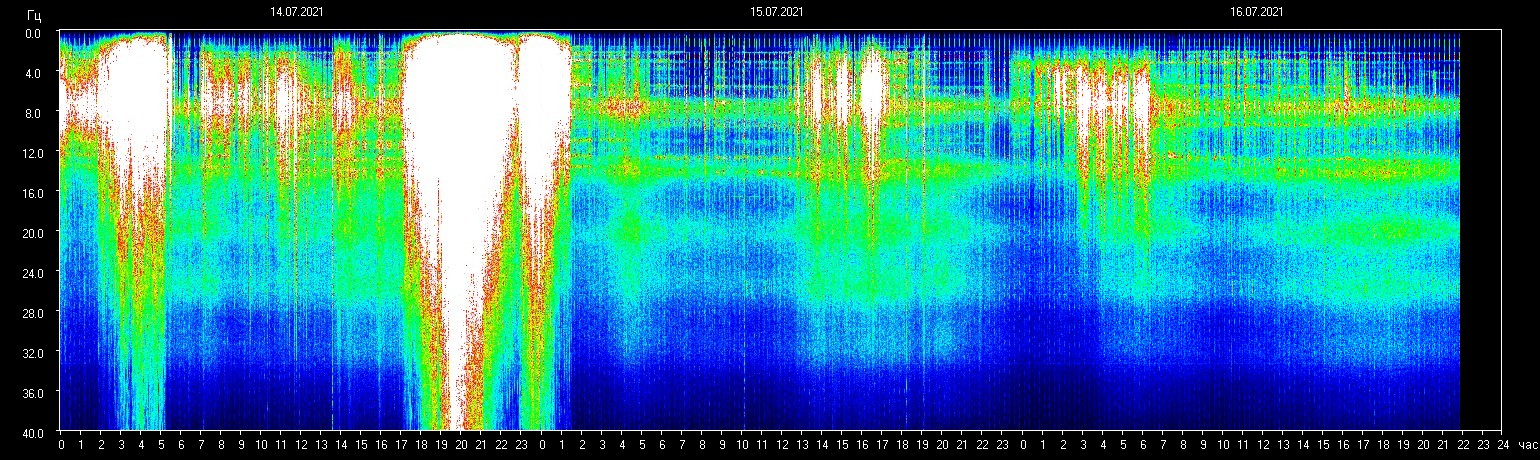This screenshot has height=460, width=1540.
Task: Click the 4.0 frequency axis label
Action: [x=33, y=73]
